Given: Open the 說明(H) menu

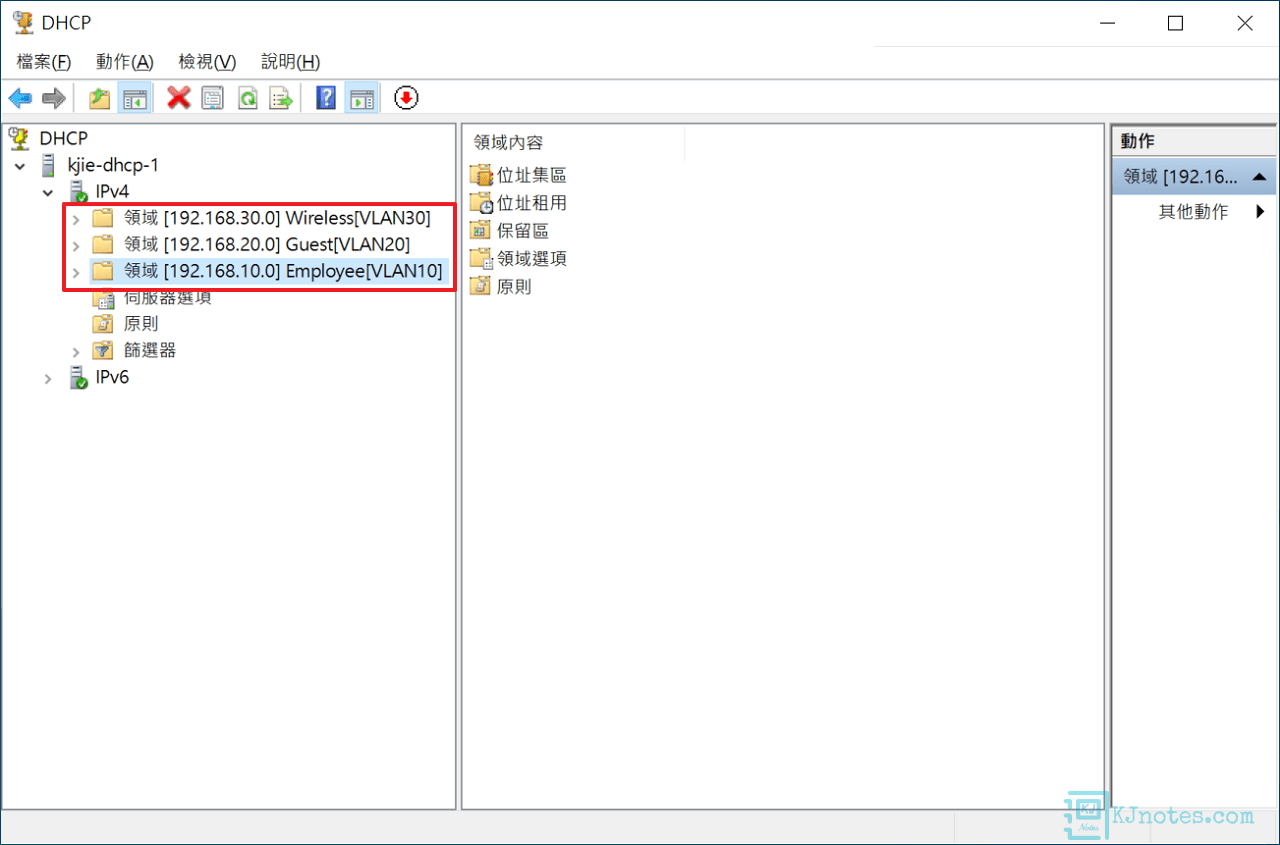Looking at the screenshot, I should click(290, 62).
